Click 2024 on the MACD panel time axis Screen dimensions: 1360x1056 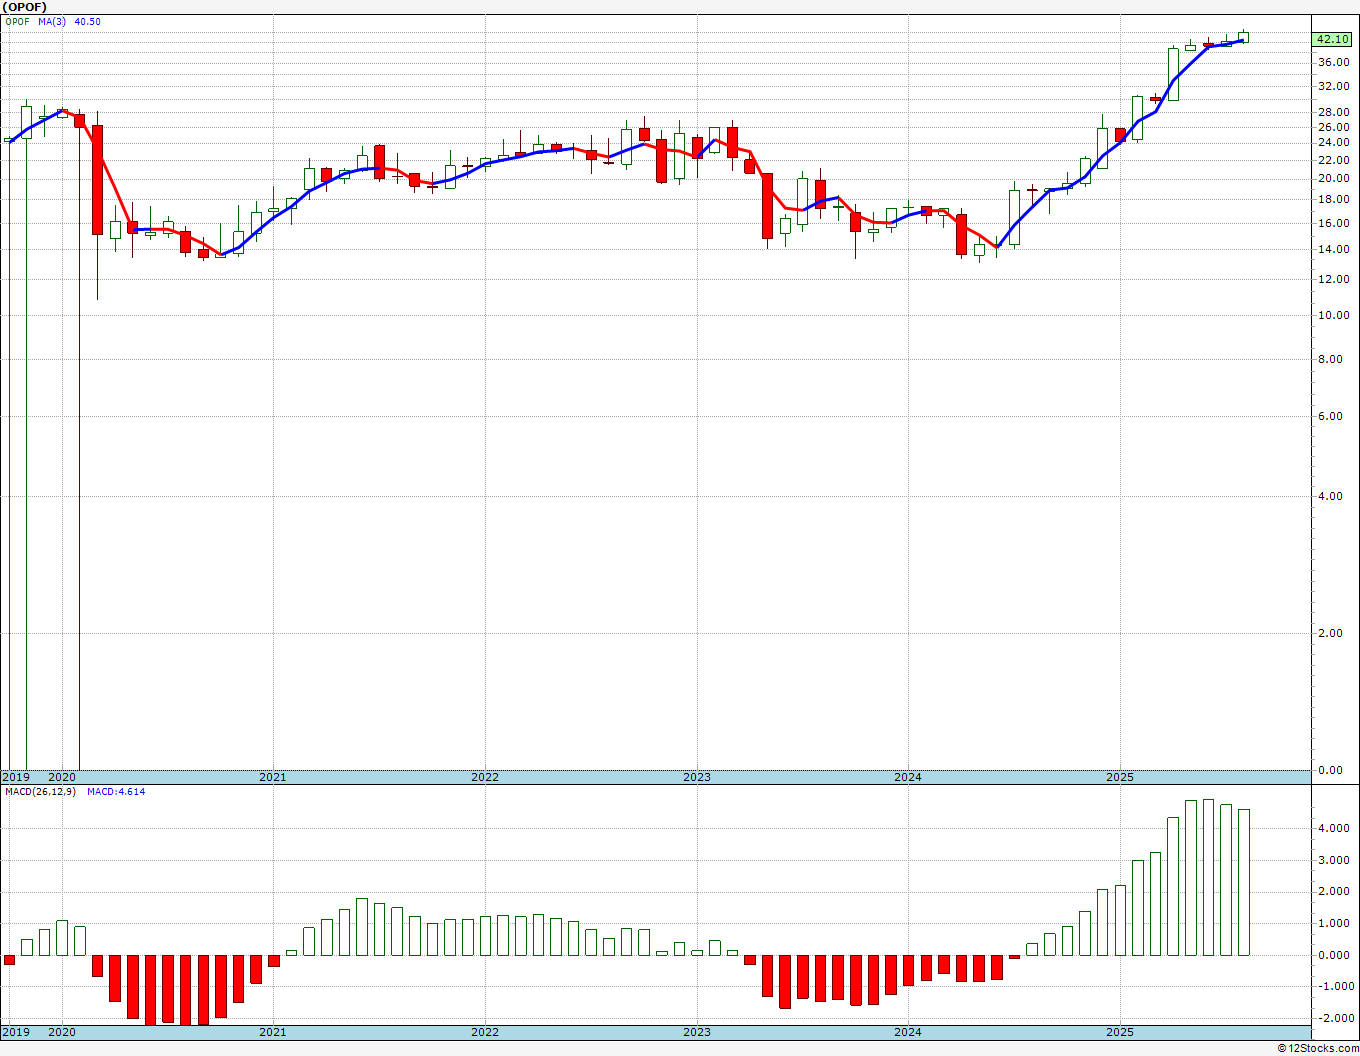coord(908,1032)
